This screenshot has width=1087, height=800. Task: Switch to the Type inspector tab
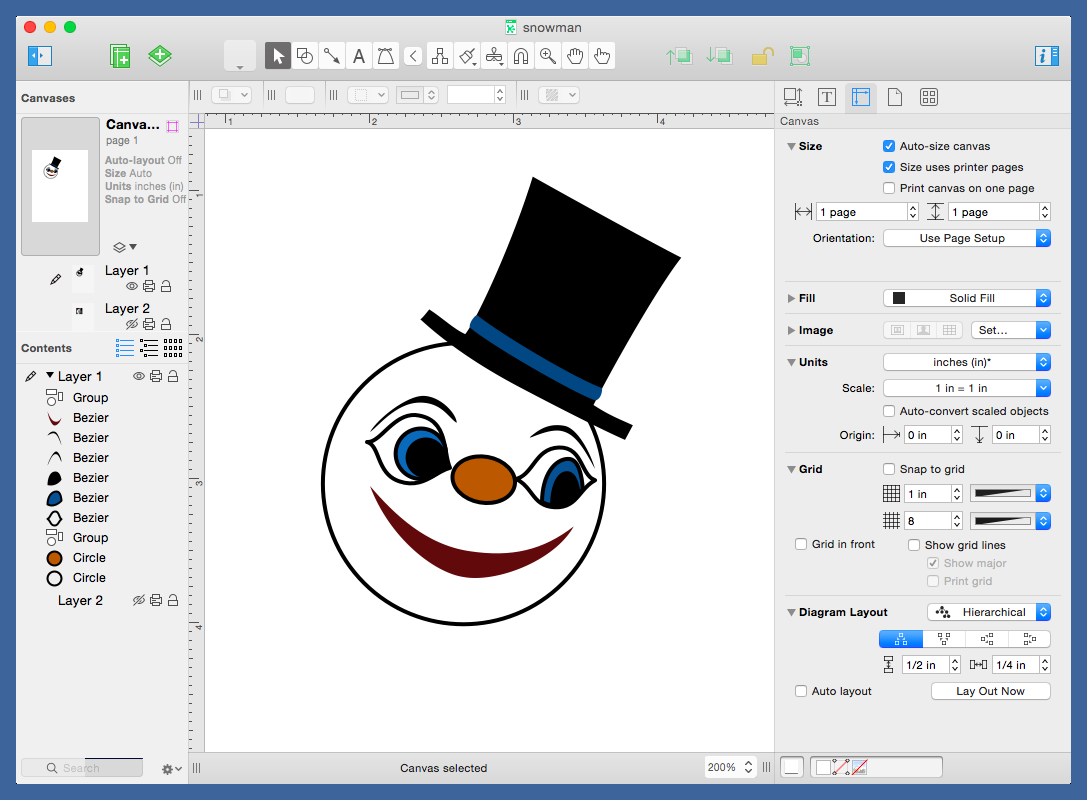[827, 97]
